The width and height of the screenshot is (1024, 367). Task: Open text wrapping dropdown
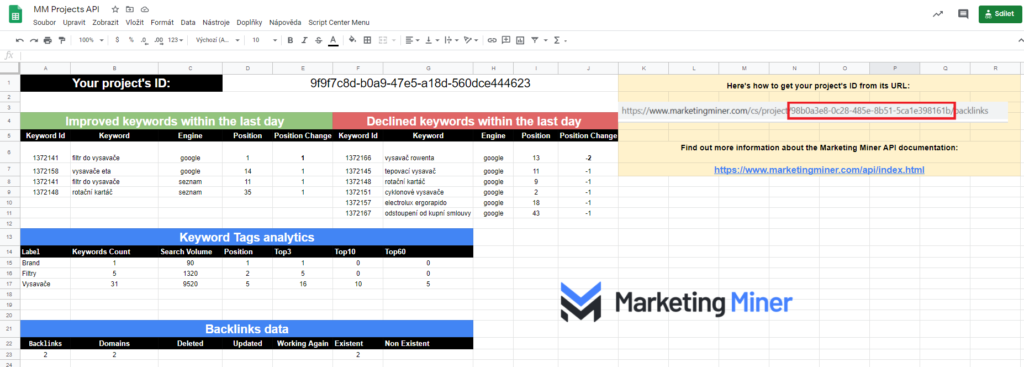click(451, 40)
